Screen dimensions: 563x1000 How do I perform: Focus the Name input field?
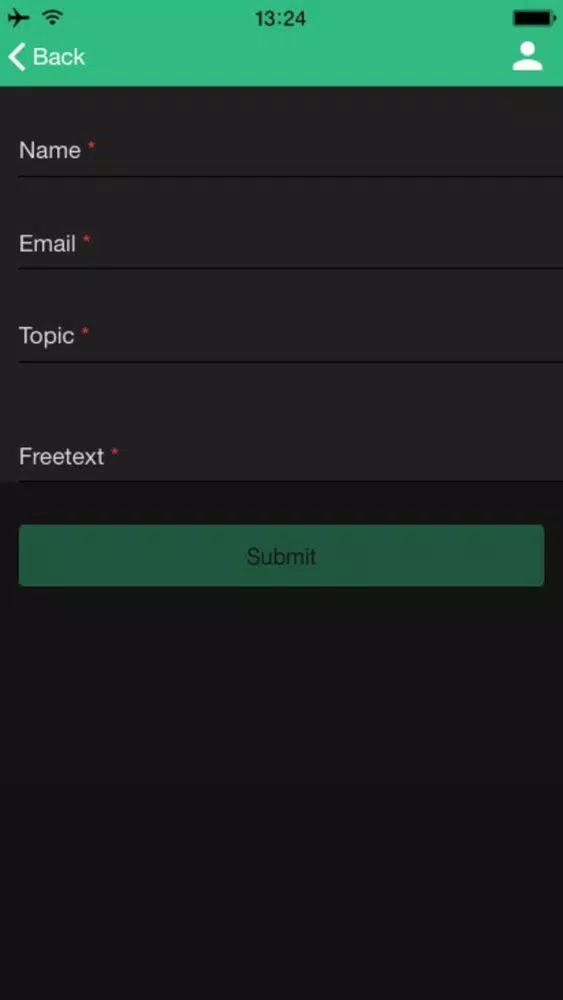coord(291,151)
